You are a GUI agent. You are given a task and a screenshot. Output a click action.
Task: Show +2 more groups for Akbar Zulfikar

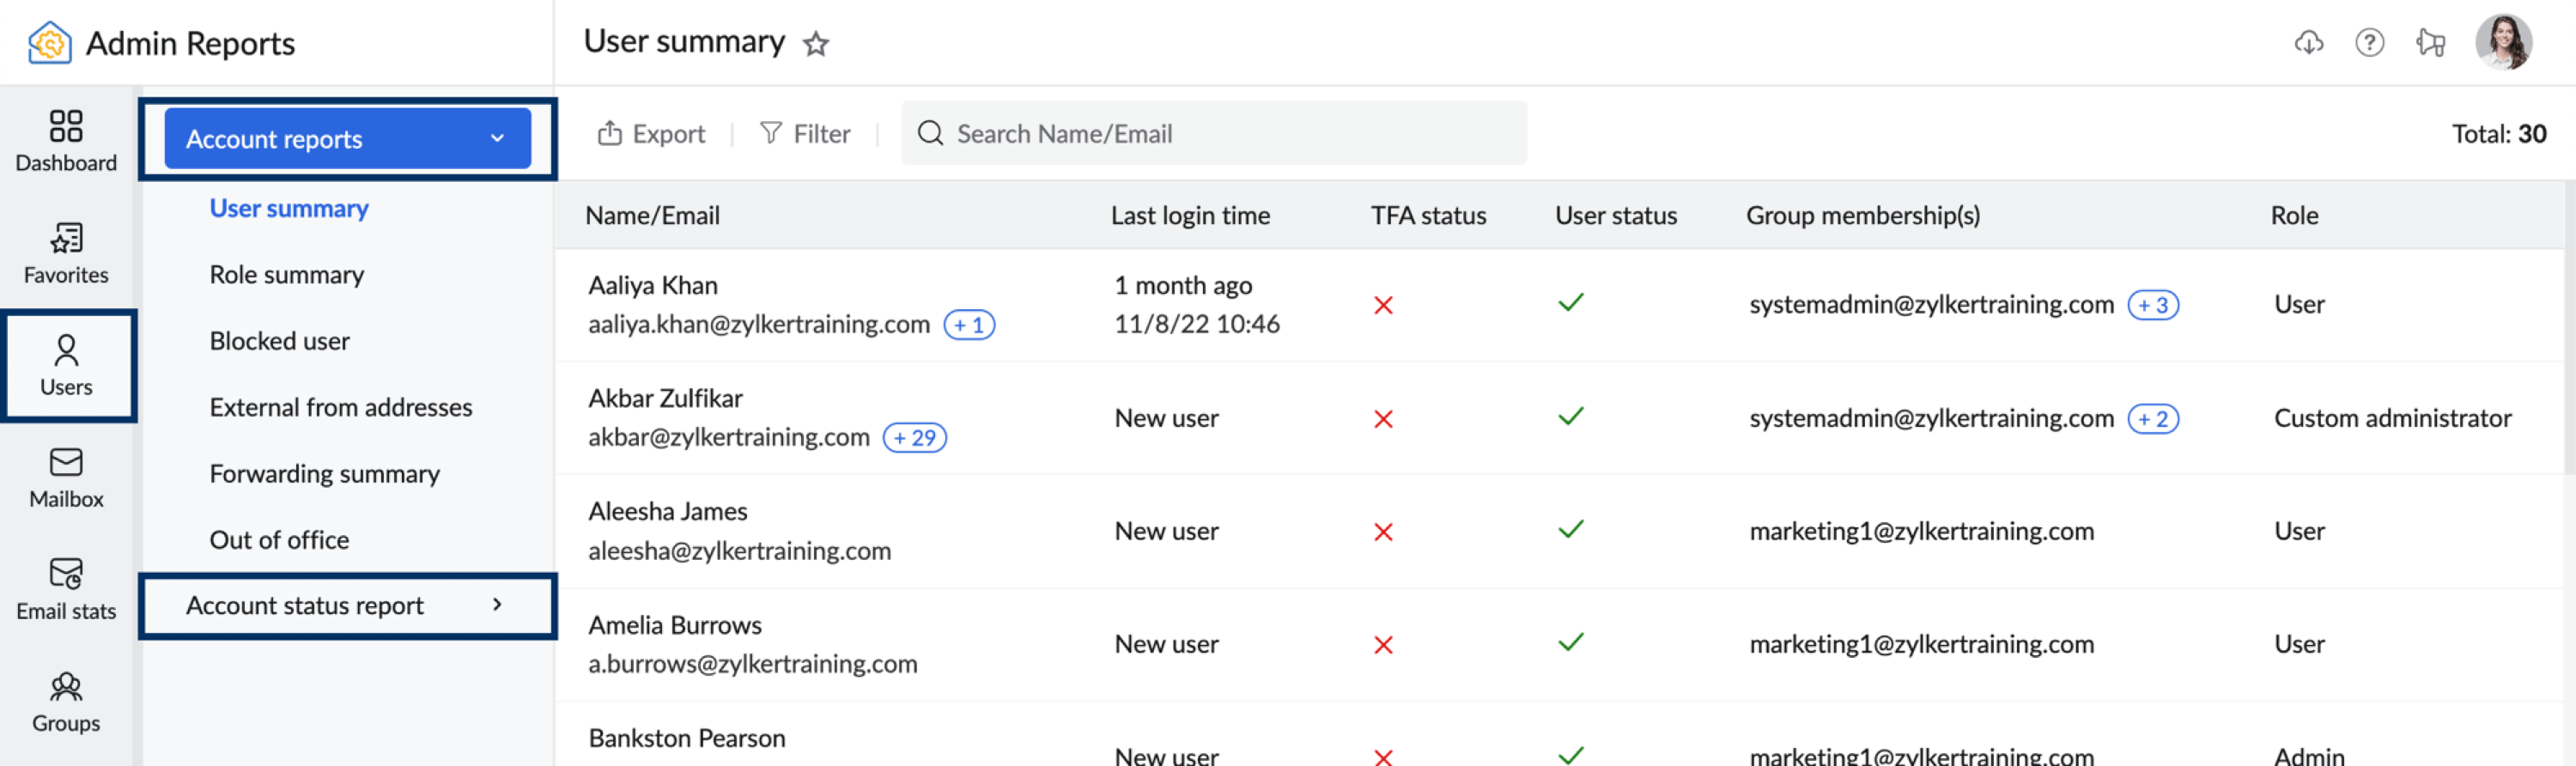(x=2153, y=419)
